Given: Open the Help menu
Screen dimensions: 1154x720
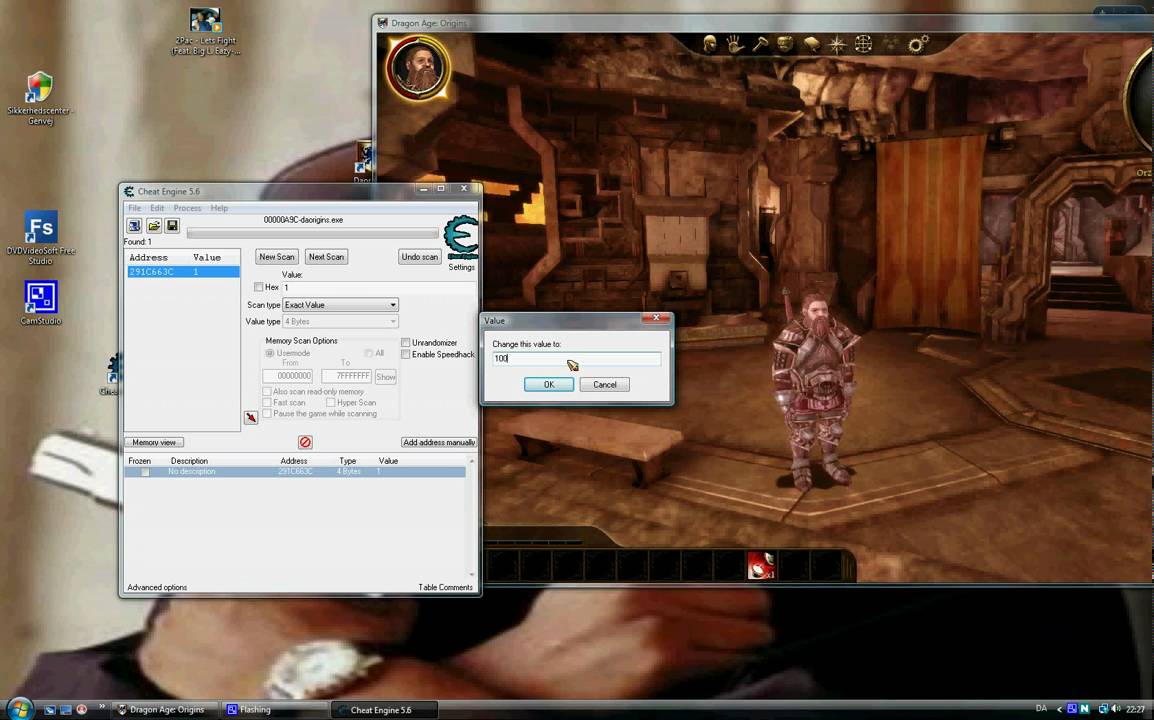Looking at the screenshot, I should click(x=219, y=208).
